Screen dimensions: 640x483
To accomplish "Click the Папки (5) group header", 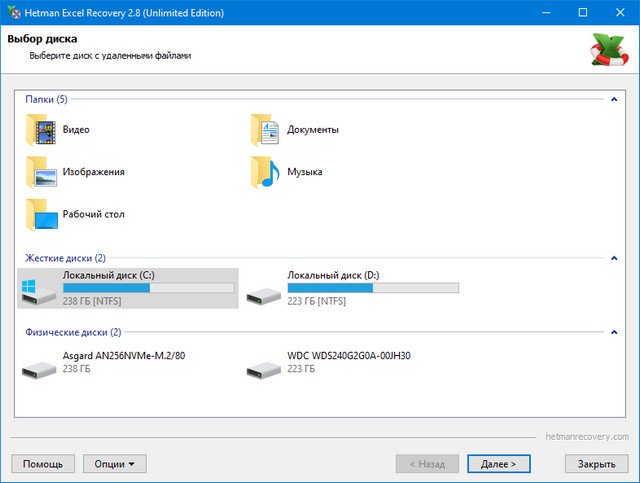I will click(46, 99).
